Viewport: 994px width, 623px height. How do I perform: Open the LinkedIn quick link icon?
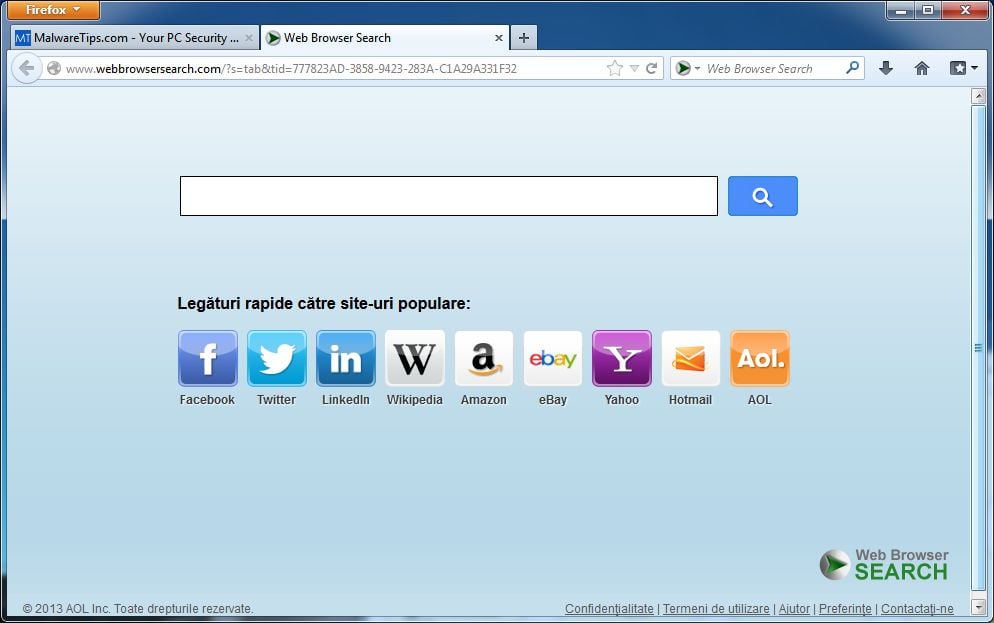point(346,358)
